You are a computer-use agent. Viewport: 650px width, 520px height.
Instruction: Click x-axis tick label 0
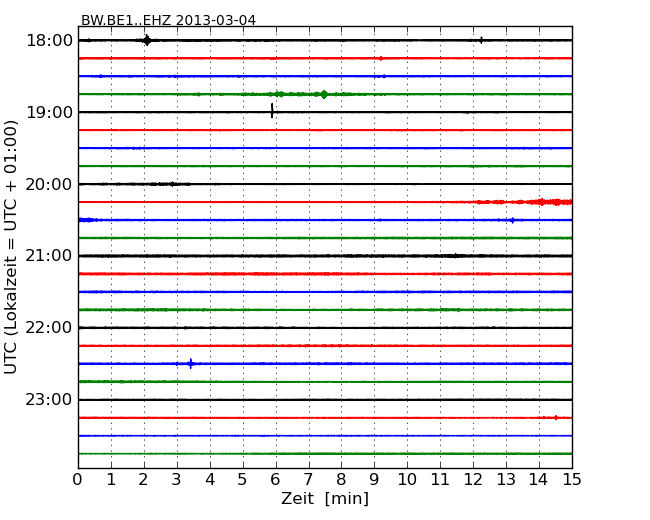tap(78, 479)
